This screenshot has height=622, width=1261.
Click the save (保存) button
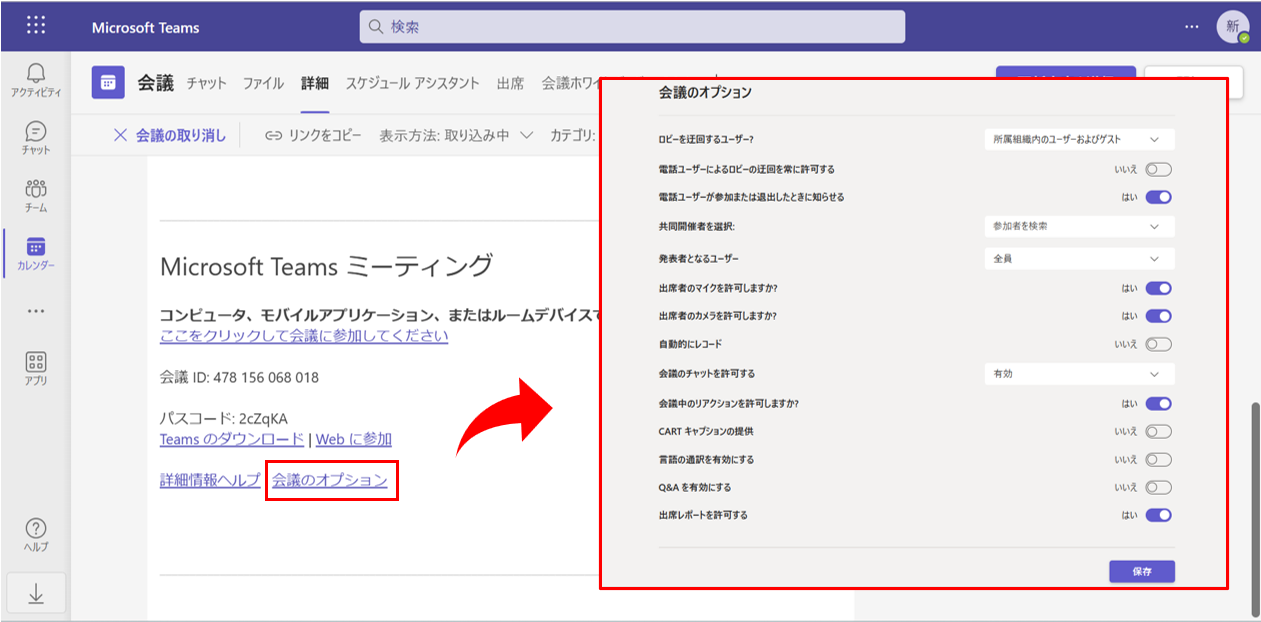[1142, 572]
